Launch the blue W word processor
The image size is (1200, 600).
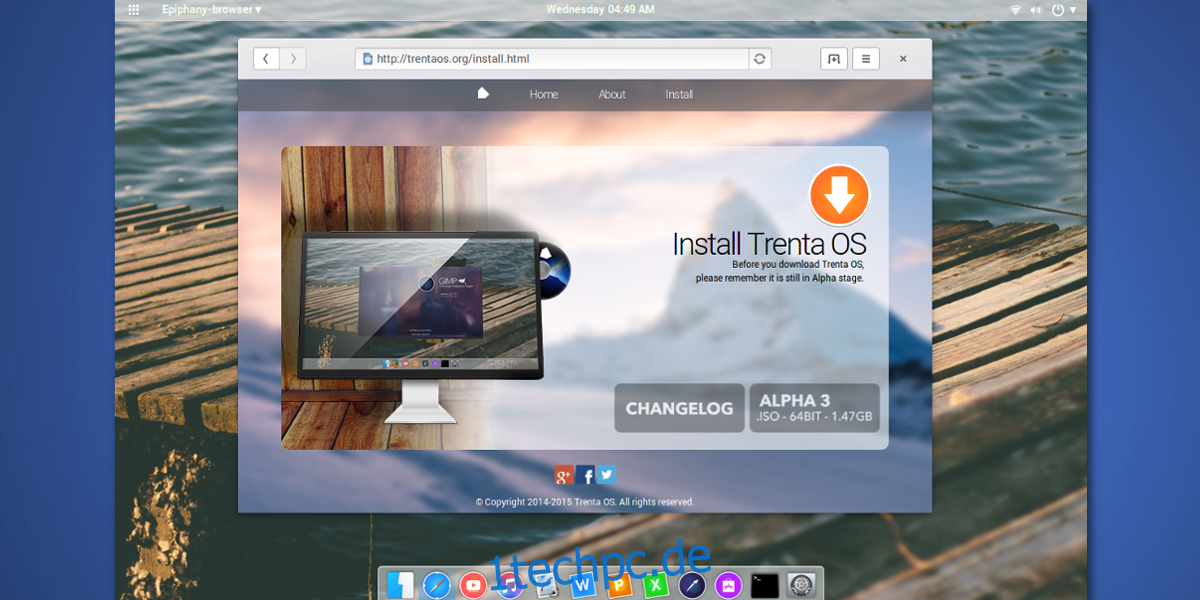(582, 586)
